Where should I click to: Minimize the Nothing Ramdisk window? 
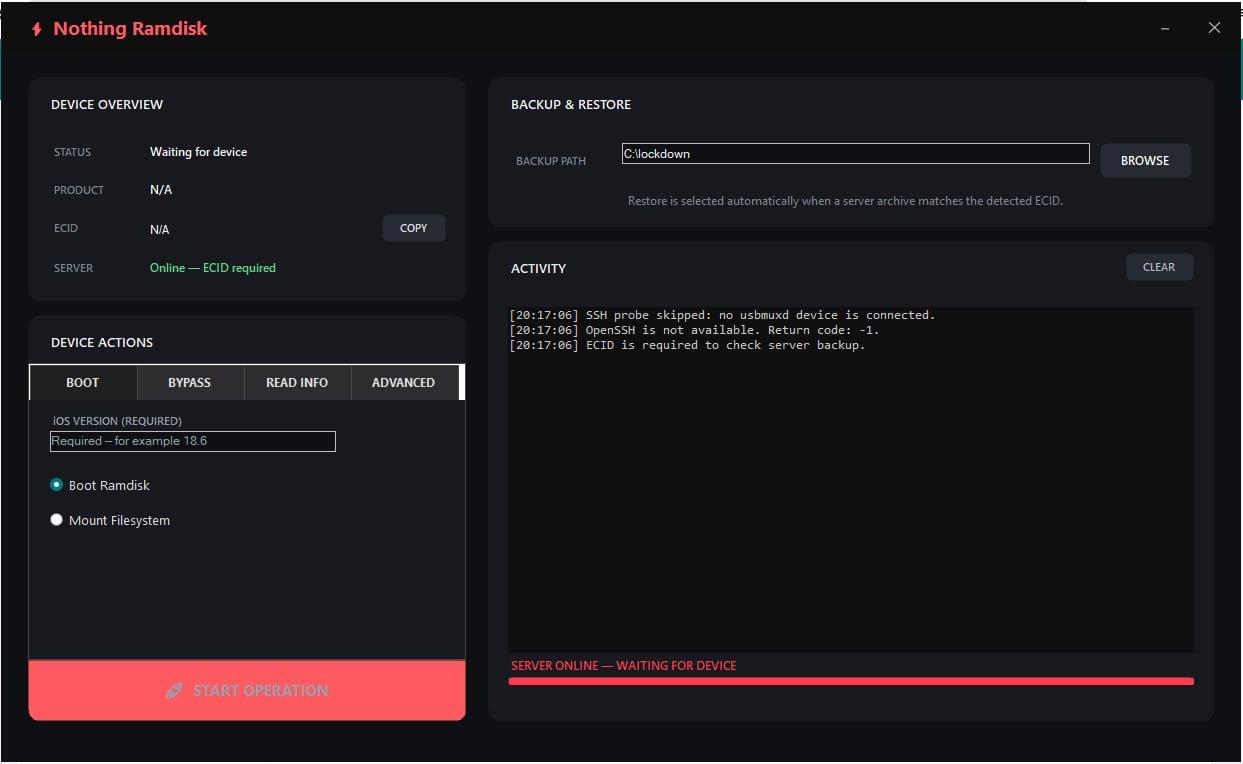(x=1166, y=29)
